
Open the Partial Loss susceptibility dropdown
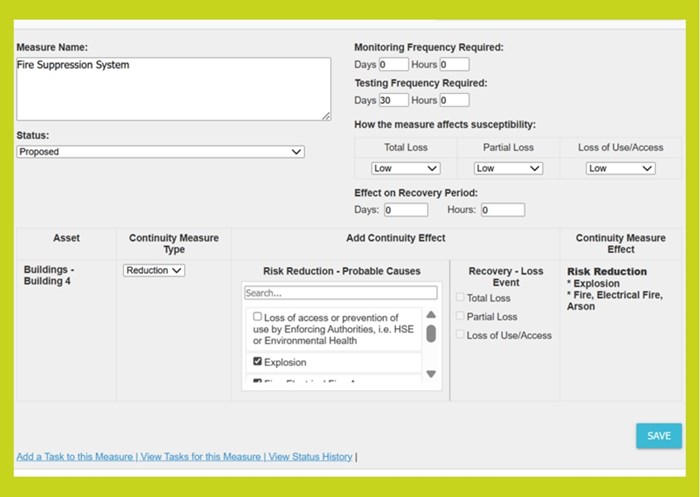point(508,168)
